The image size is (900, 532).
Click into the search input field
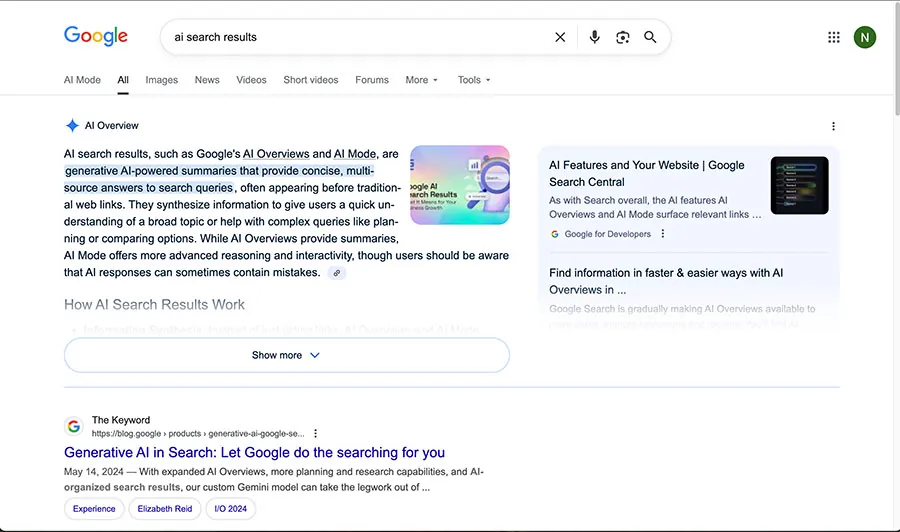[350, 37]
